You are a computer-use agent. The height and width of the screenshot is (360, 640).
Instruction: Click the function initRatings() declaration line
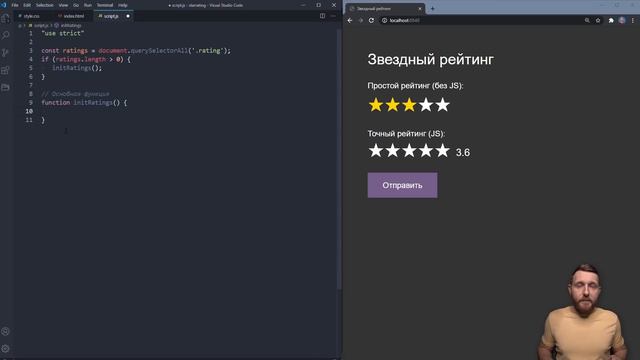point(84,102)
